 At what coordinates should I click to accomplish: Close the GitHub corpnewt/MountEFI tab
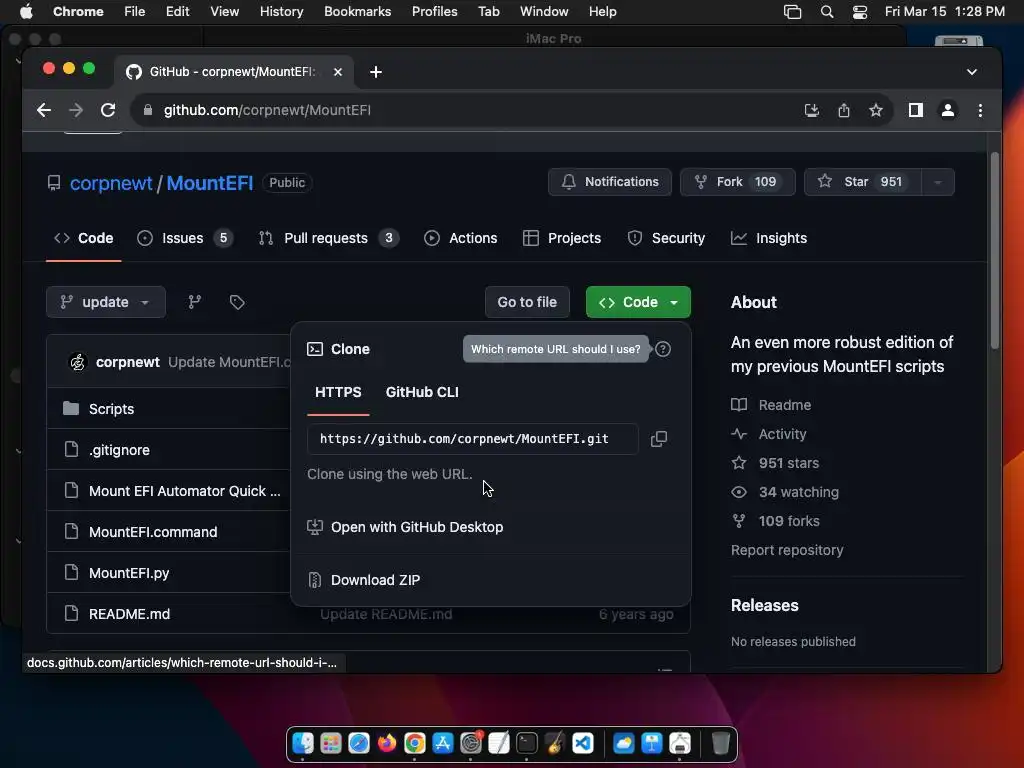point(338,72)
